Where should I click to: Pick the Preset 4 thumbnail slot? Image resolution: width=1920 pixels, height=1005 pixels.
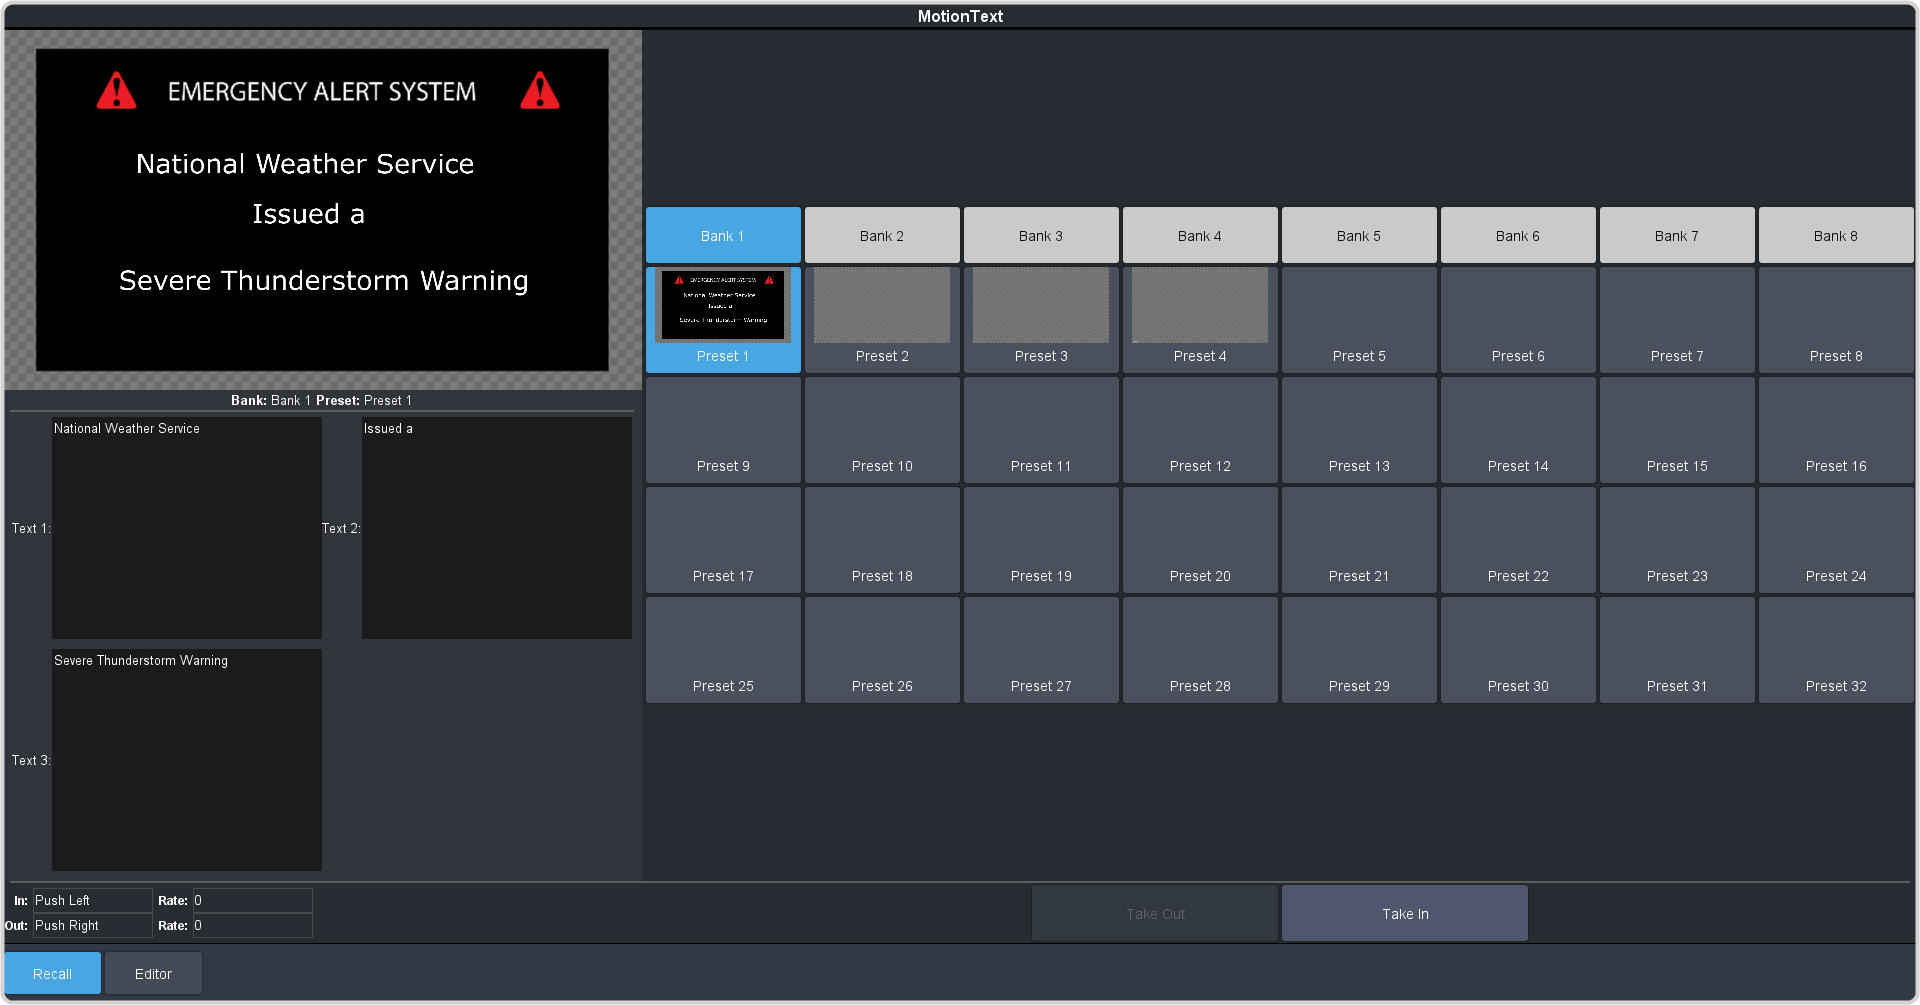coord(1200,307)
